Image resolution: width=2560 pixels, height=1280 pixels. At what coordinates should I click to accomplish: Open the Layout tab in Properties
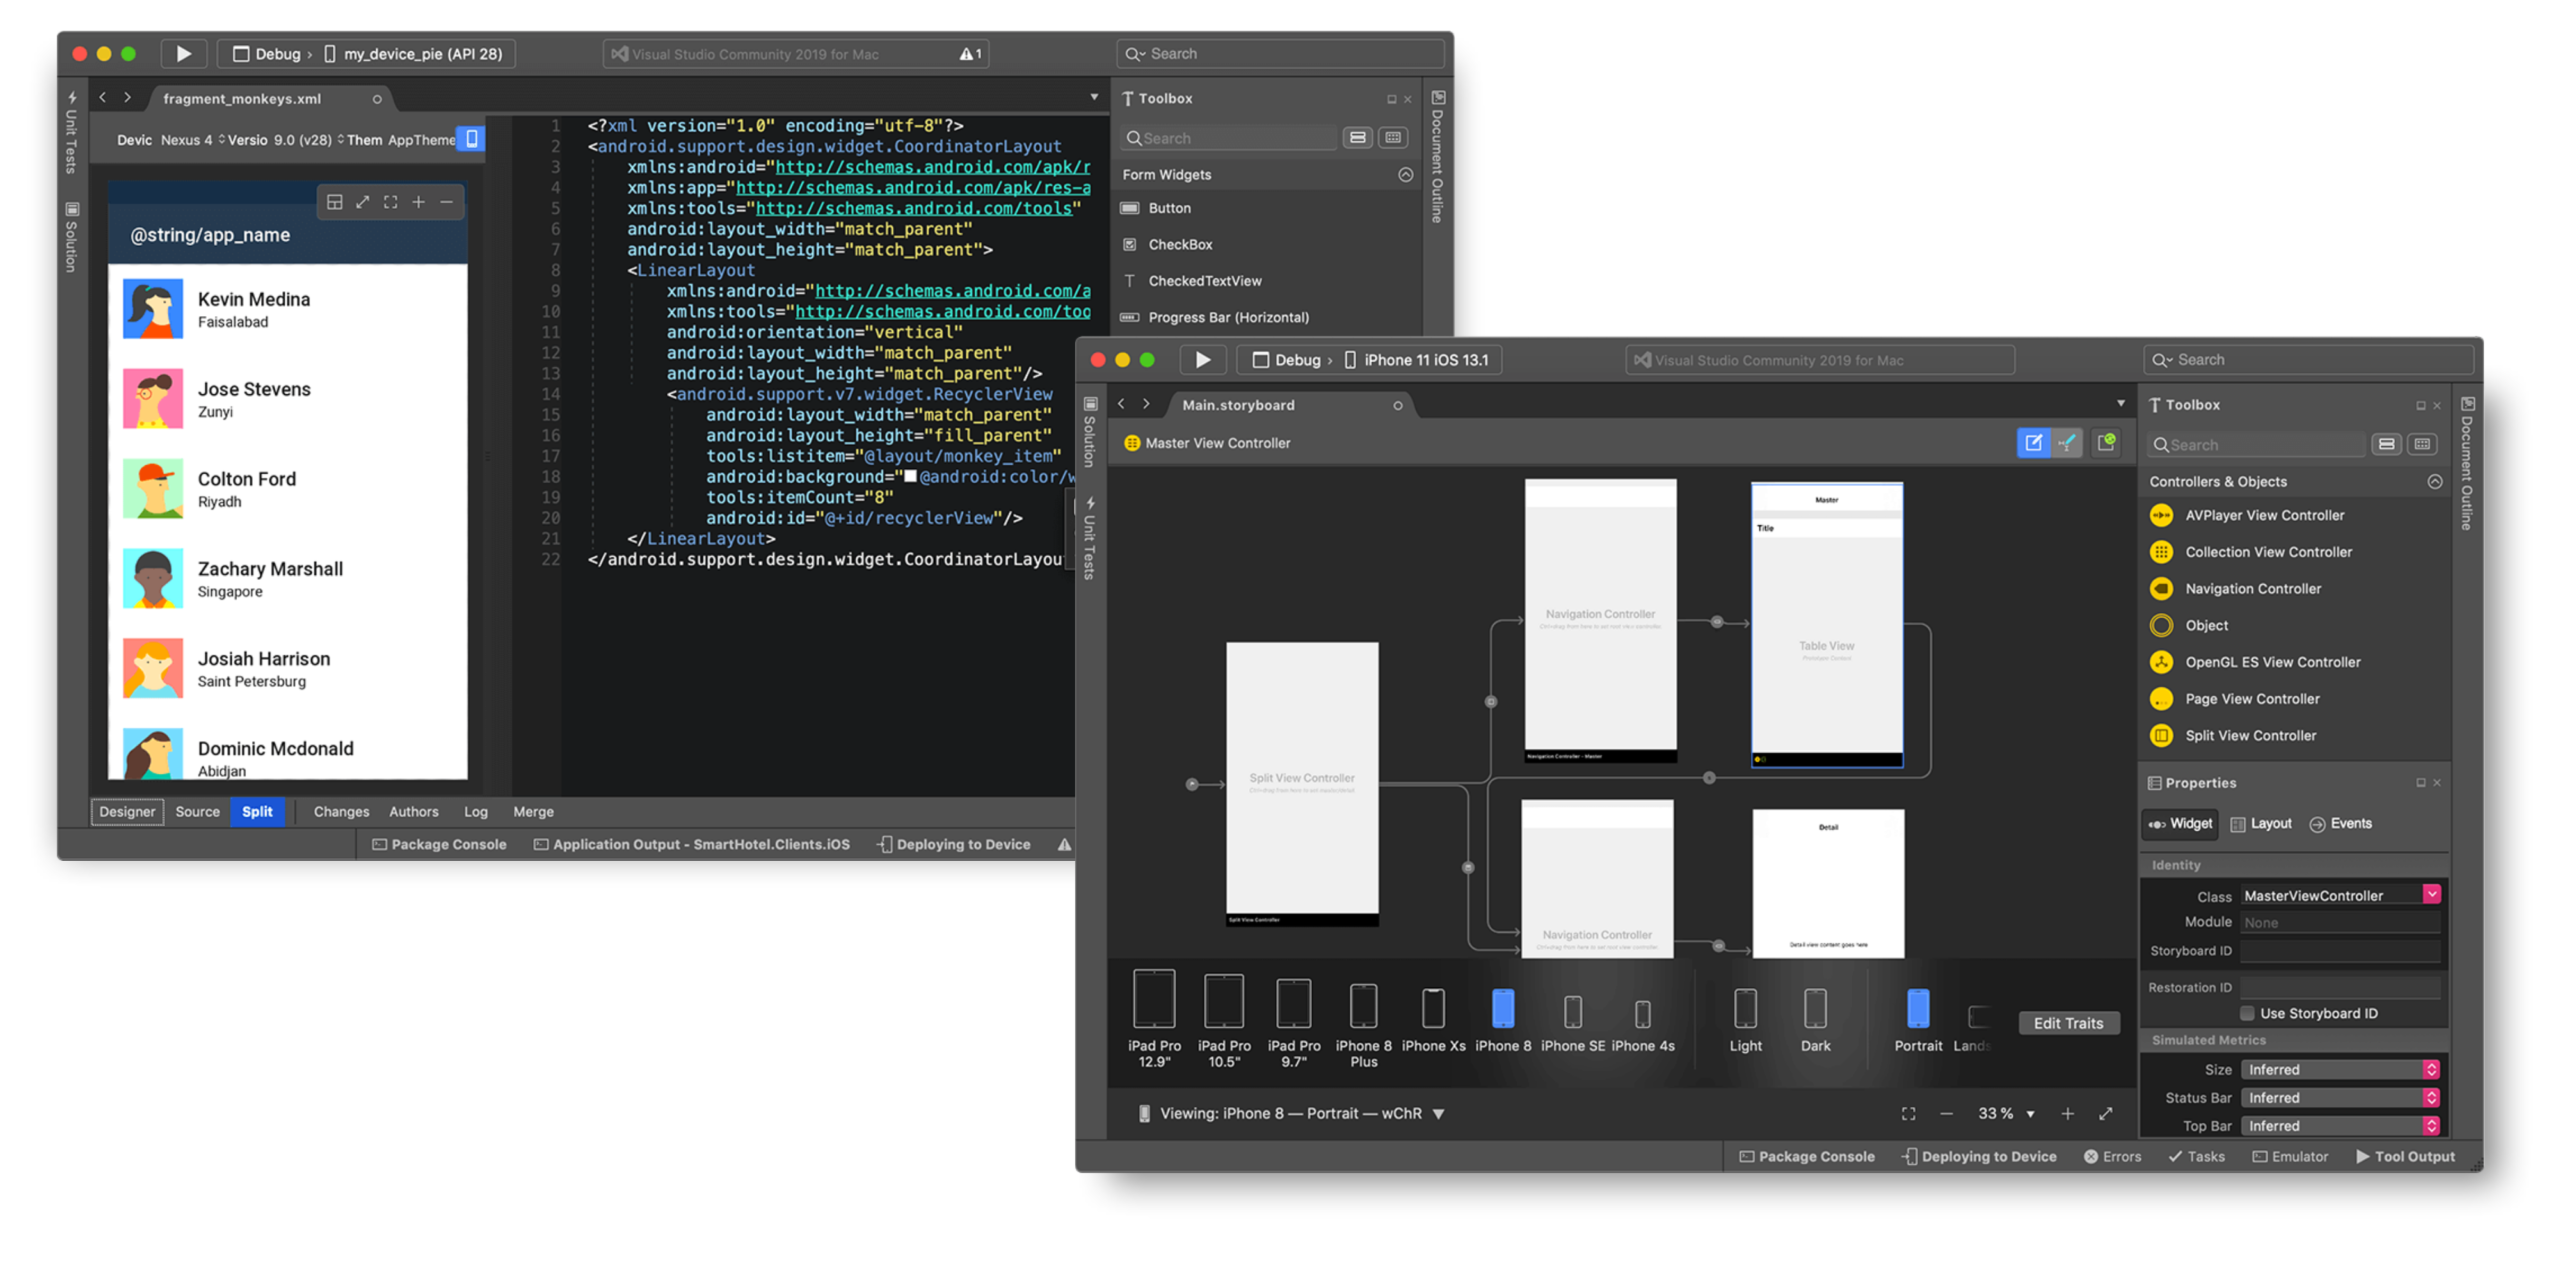pos(2260,824)
